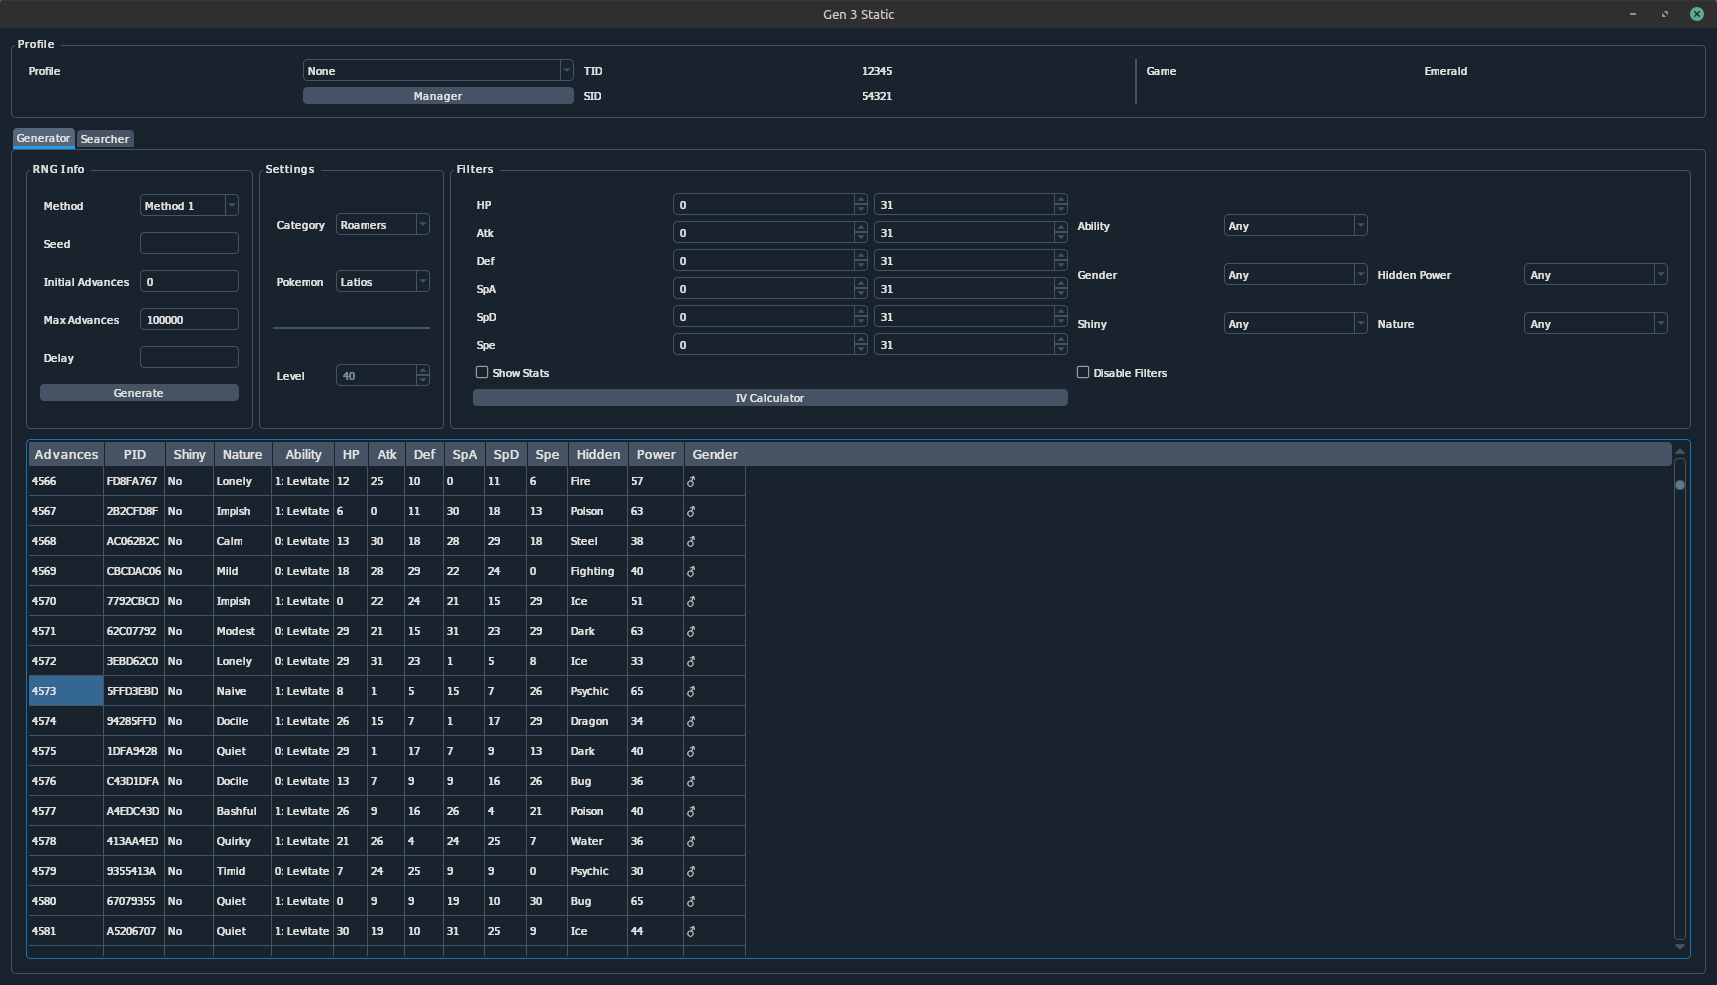
Task: Click the results scrollbar down arrow
Action: pos(1680,946)
